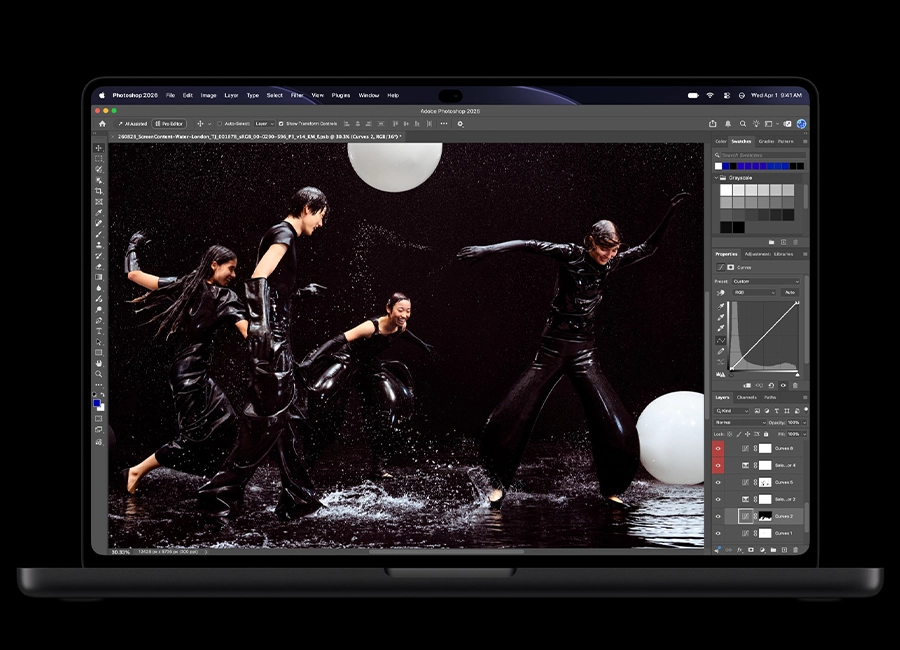Image resolution: width=900 pixels, height=650 pixels.
Task: Open the RGB channel dropdown
Action: coord(754,293)
